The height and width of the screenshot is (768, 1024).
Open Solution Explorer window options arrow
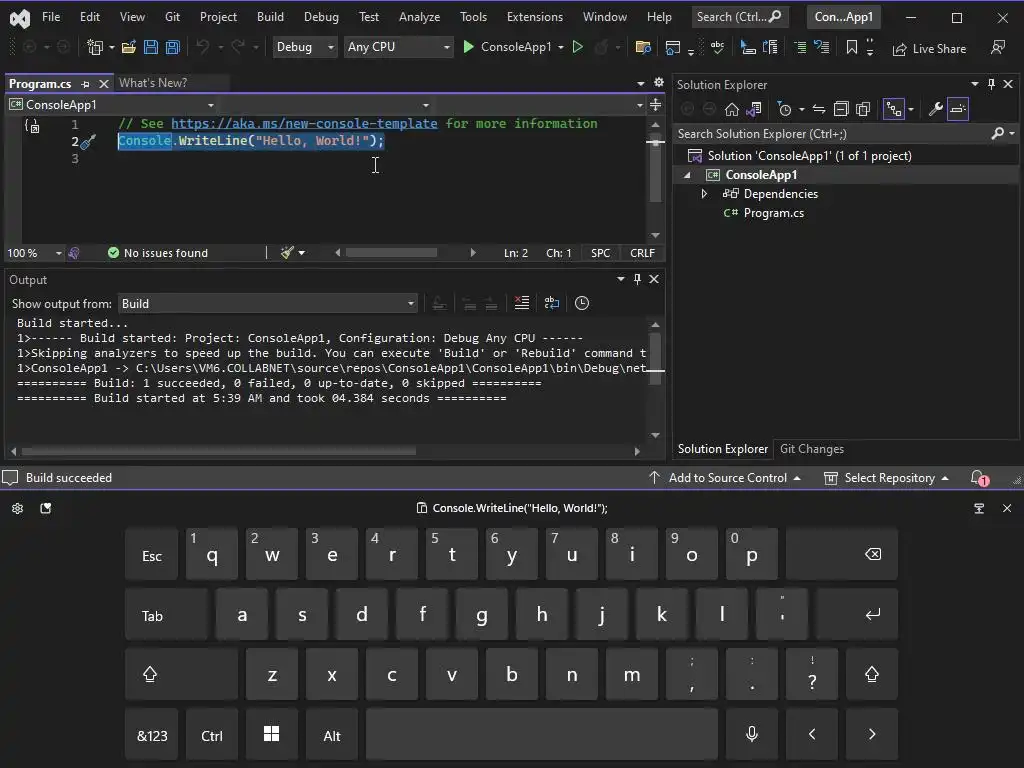(x=974, y=84)
